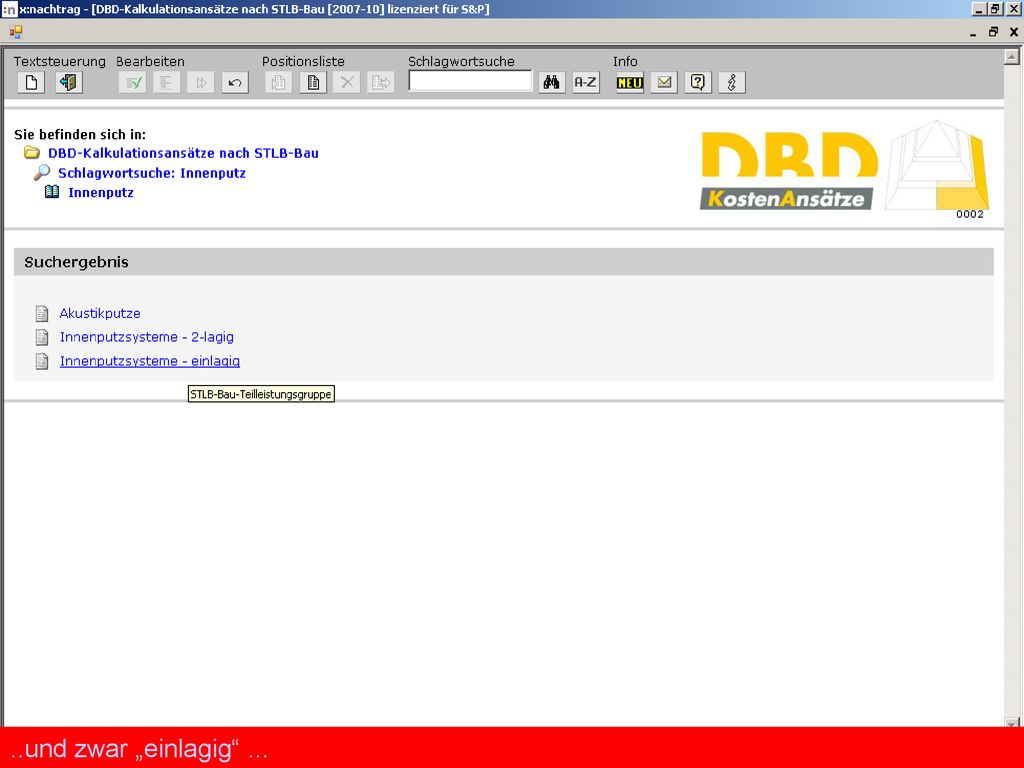Open the question mark help icon

[x=698, y=82]
